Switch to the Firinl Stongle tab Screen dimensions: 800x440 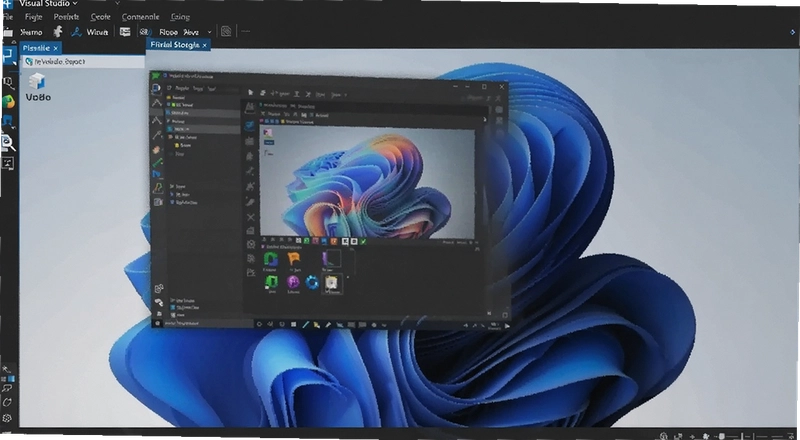click(175, 45)
